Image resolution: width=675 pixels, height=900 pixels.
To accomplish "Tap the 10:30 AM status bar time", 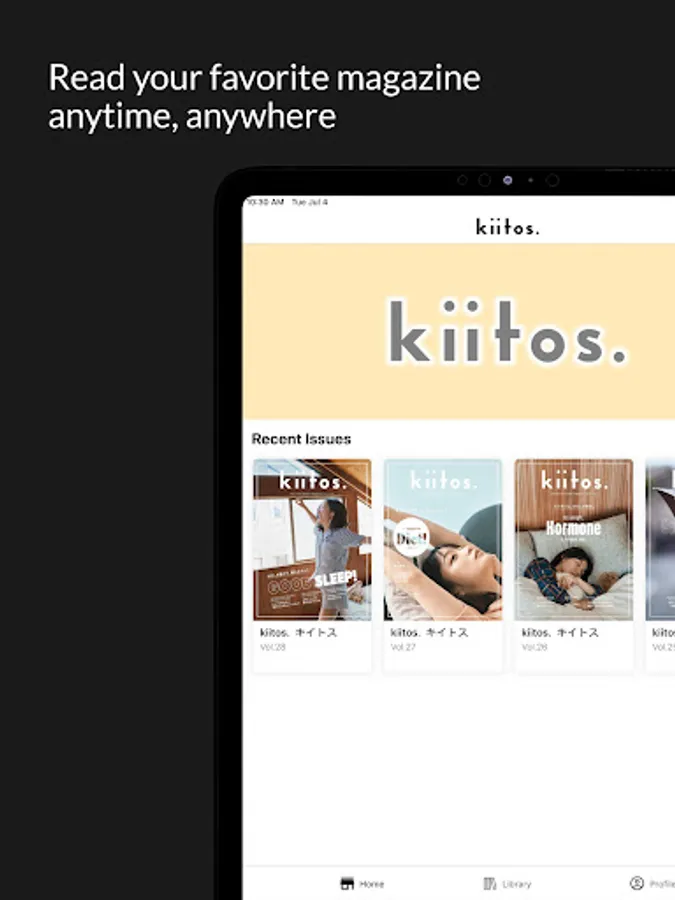I will tap(265, 202).
